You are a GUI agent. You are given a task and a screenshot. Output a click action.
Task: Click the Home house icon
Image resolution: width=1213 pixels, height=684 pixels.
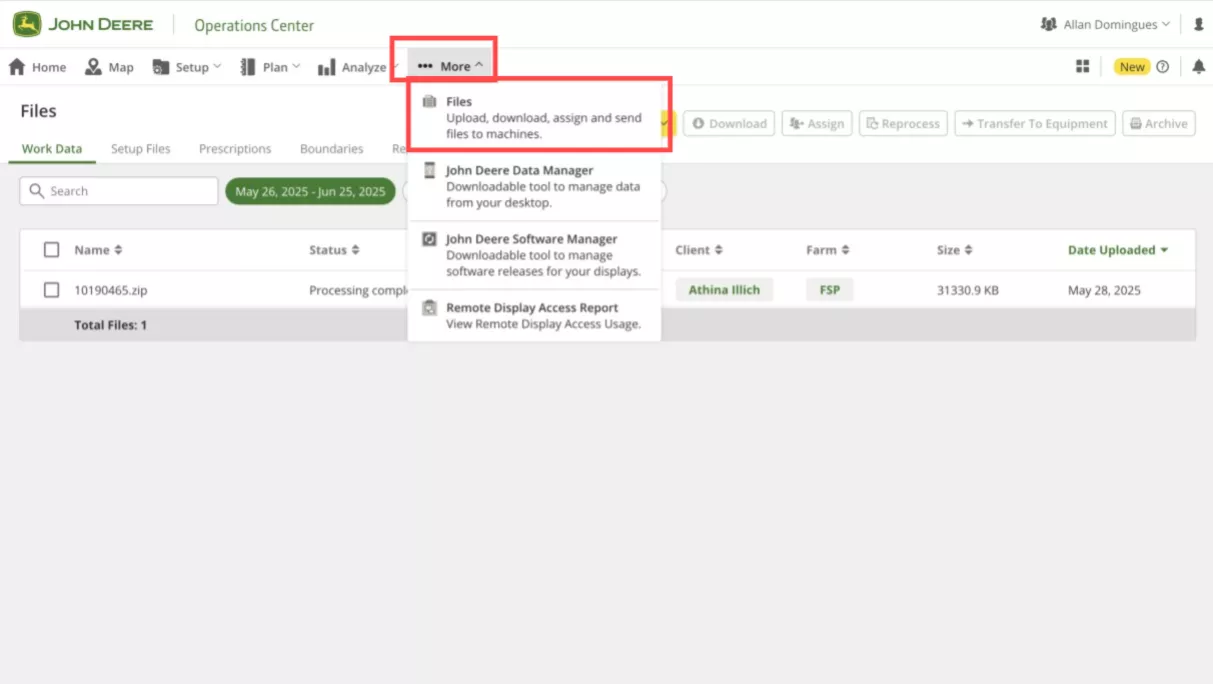pyautogui.click(x=17, y=67)
